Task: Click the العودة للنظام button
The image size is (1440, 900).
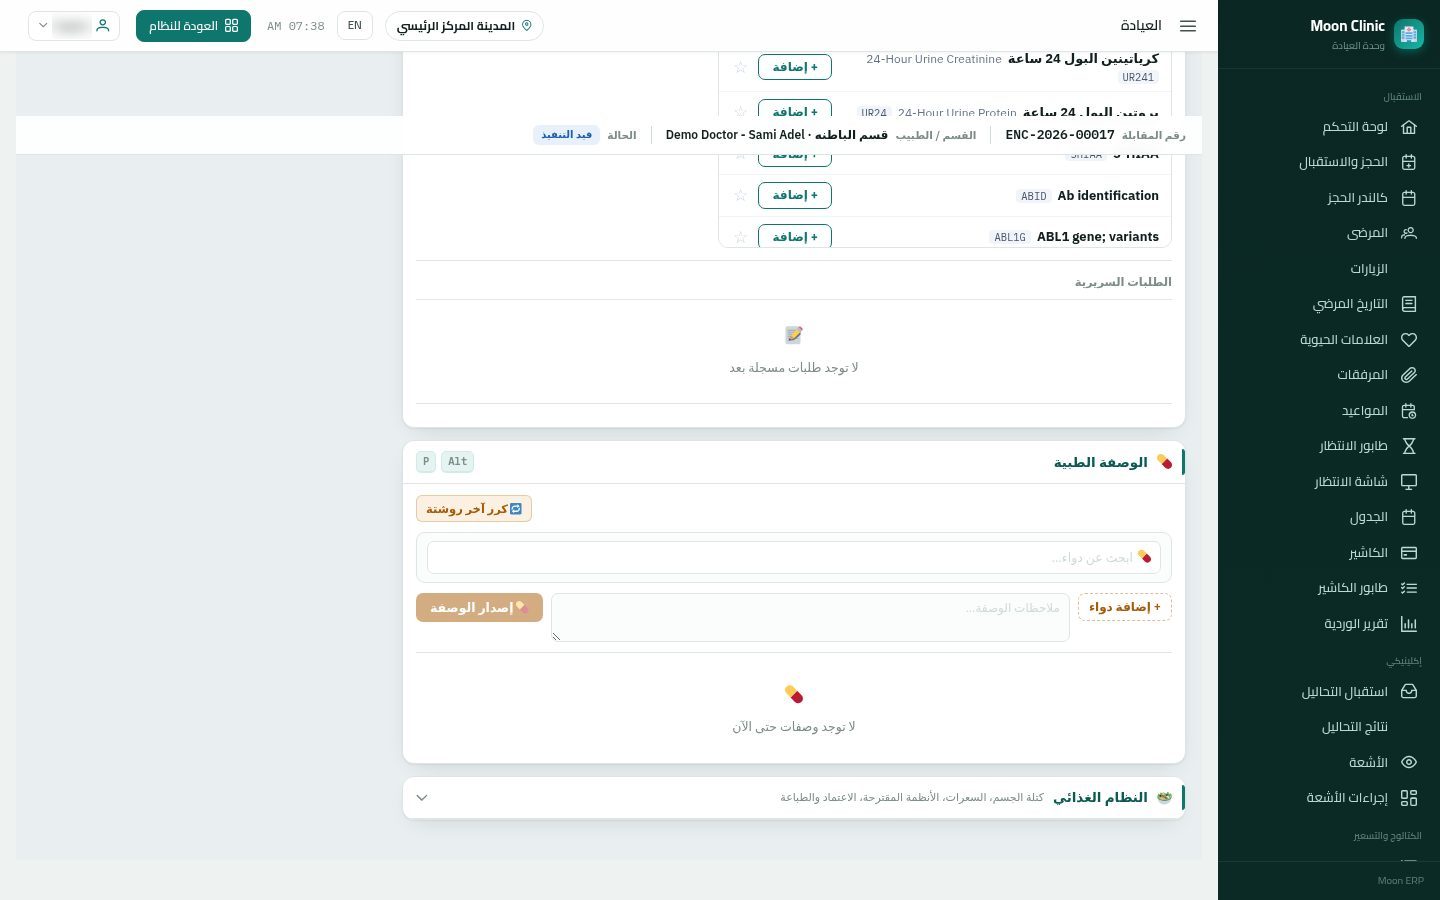Action: (x=193, y=26)
